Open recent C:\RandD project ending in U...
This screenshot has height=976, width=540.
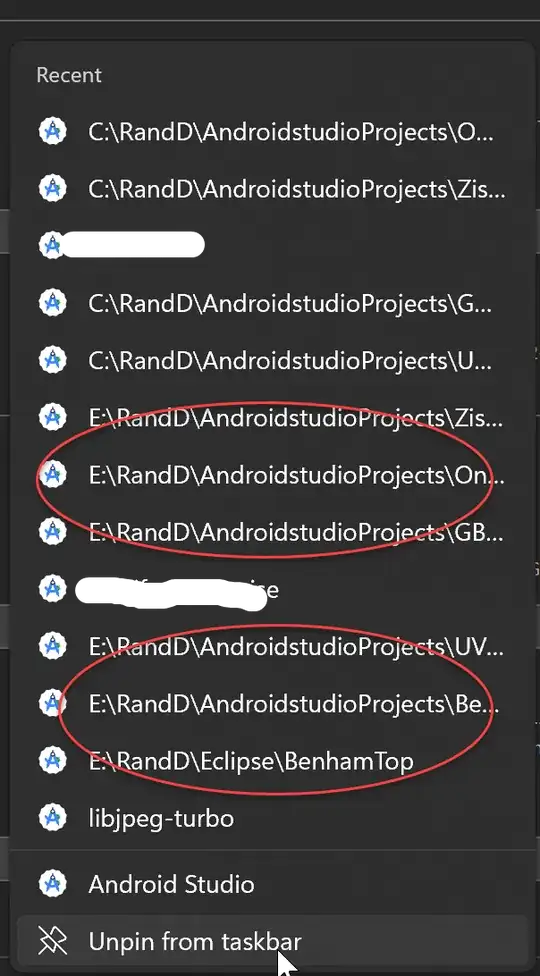(x=274, y=360)
